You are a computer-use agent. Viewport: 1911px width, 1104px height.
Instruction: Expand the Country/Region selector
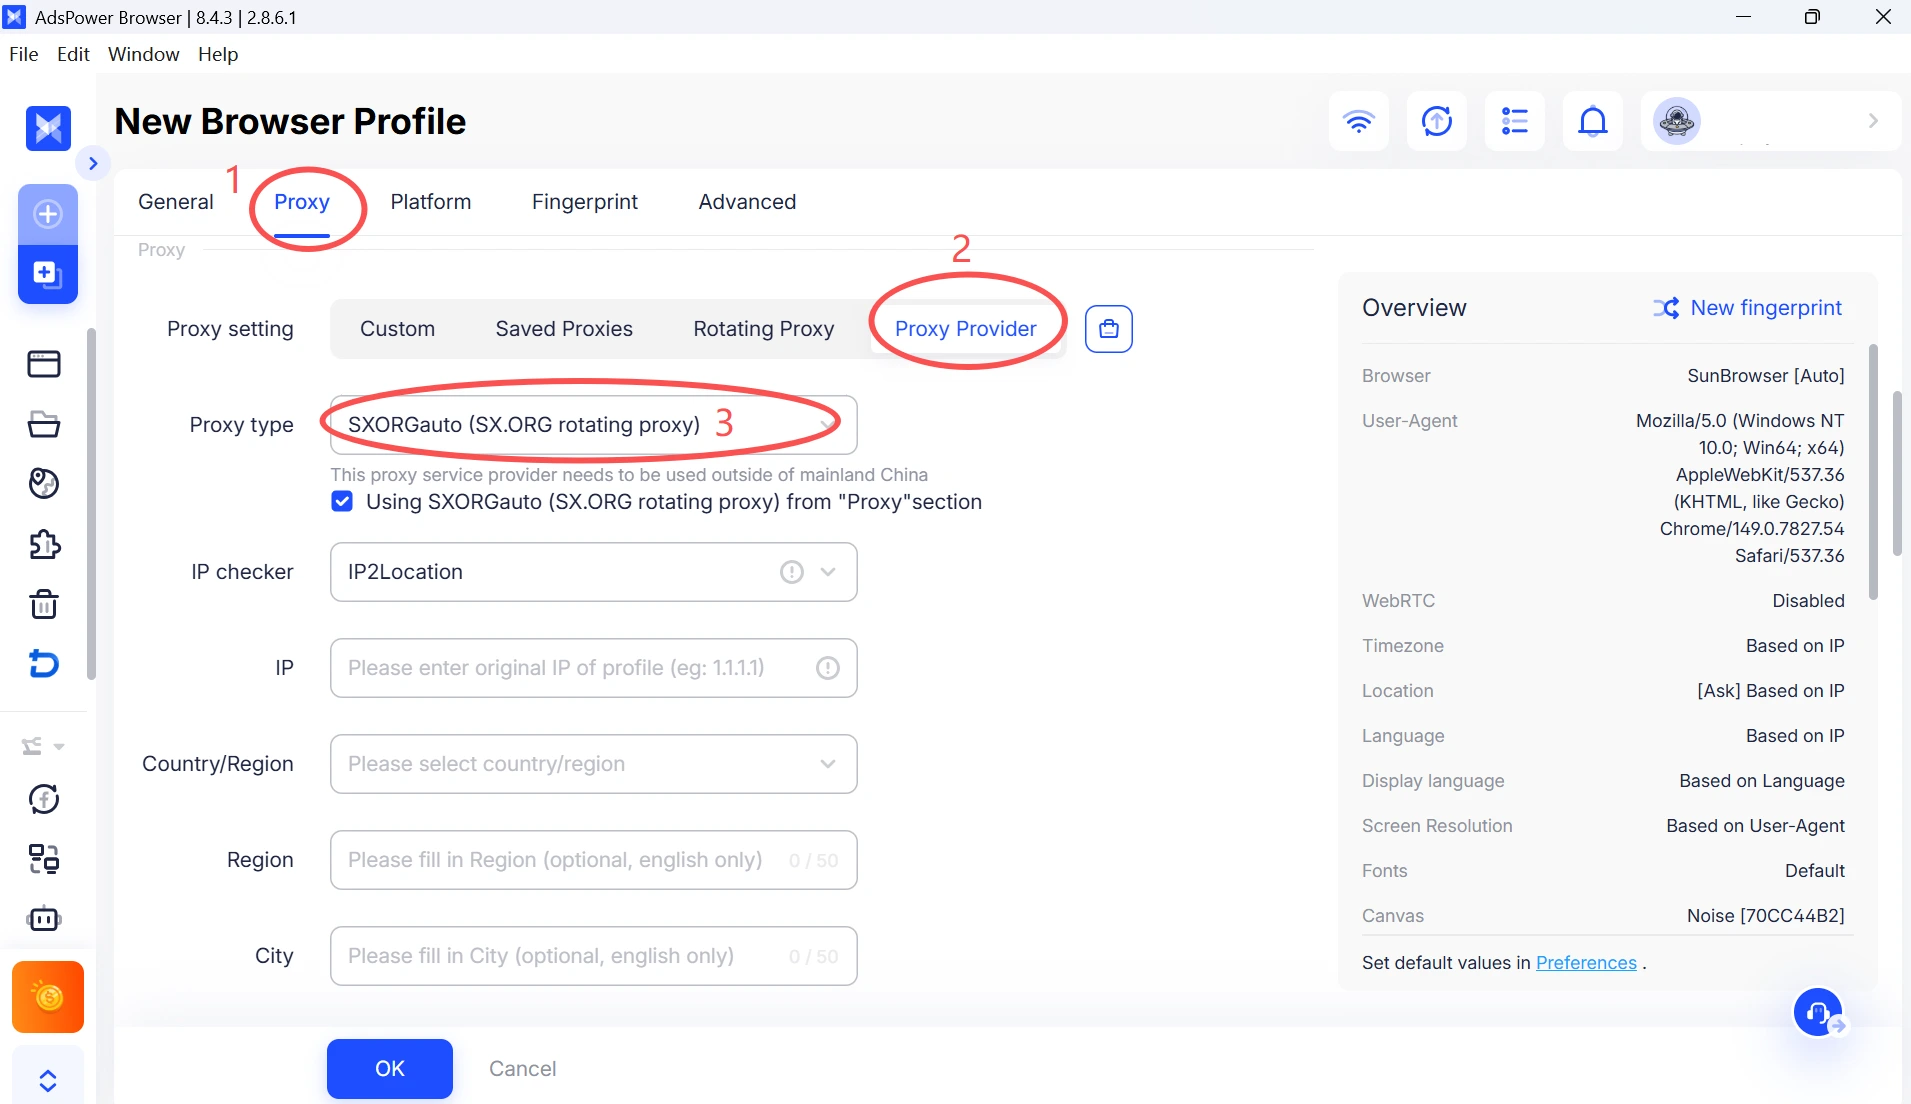pyautogui.click(x=593, y=764)
